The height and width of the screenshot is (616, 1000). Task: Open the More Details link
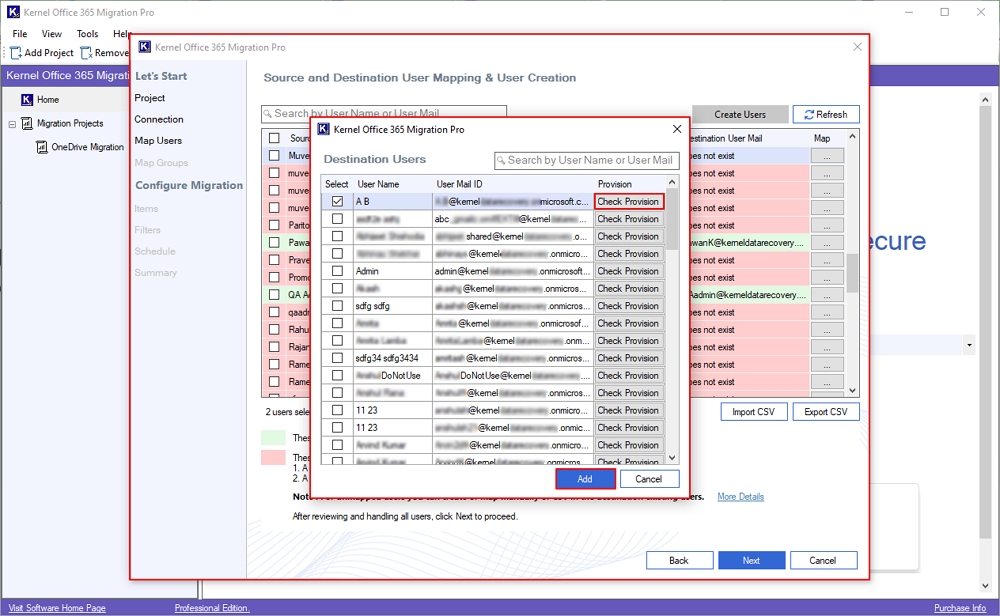tap(740, 497)
